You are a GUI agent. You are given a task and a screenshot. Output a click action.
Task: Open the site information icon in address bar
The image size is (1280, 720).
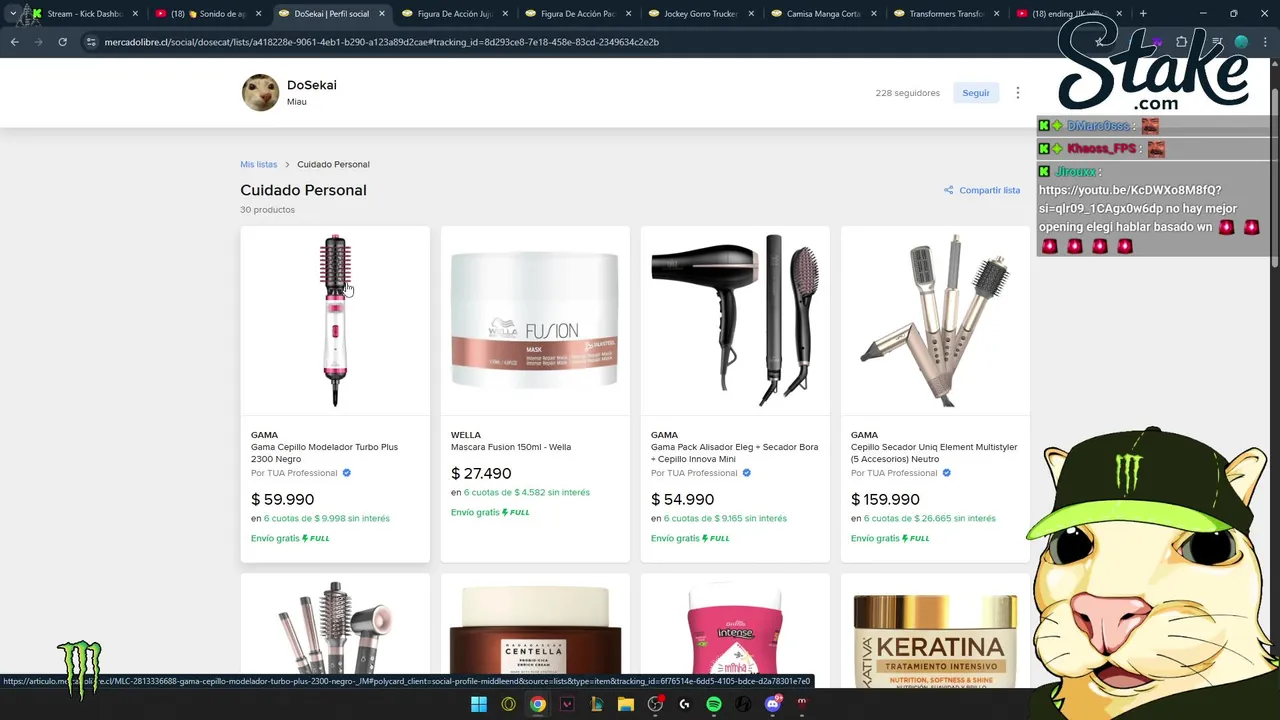(x=91, y=42)
